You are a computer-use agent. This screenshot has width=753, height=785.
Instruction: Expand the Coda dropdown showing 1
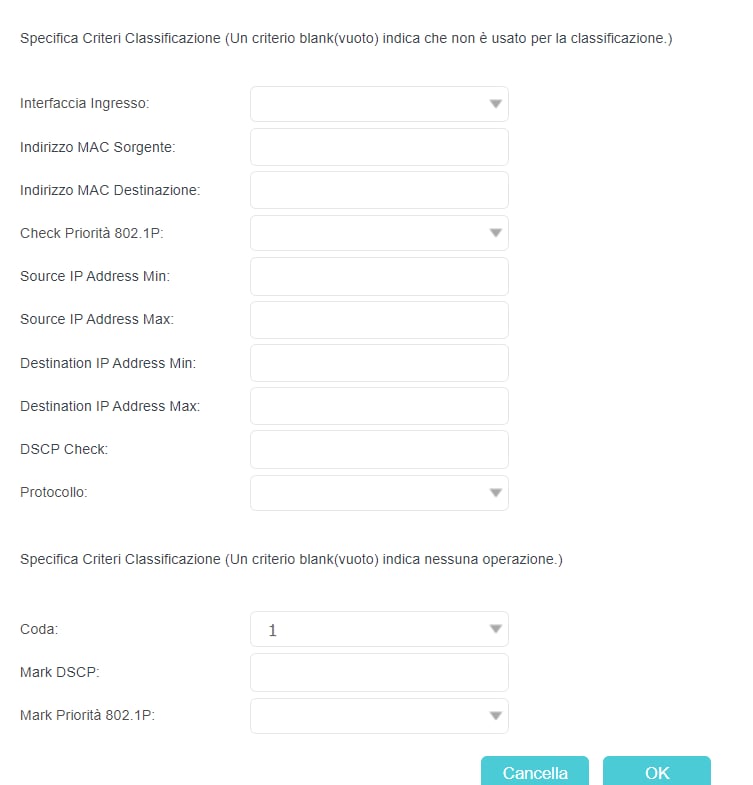coord(378,629)
